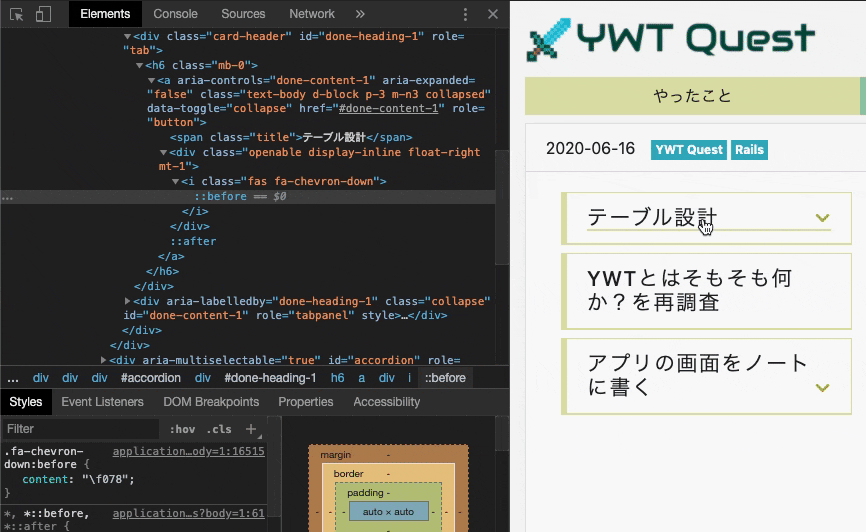Open the Console tab

click(x=175, y=14)
